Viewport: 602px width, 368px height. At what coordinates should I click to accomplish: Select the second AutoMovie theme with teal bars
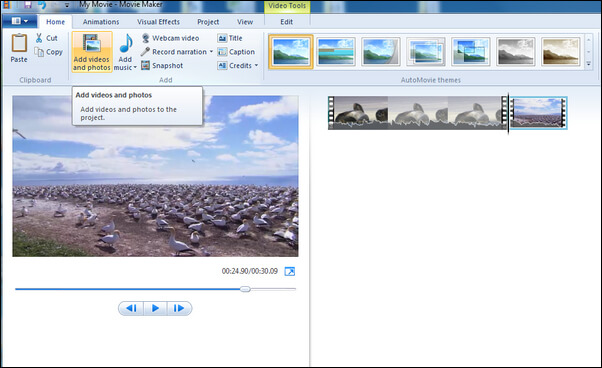336,52
